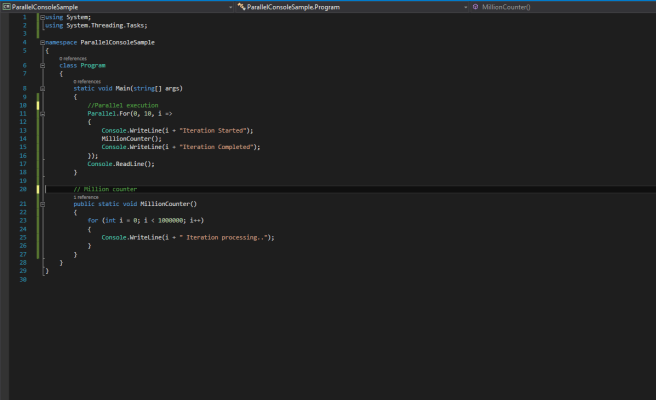Click the C# project icon in navigation bar
The image size is (656, 400).
click(x=5, y=6)
